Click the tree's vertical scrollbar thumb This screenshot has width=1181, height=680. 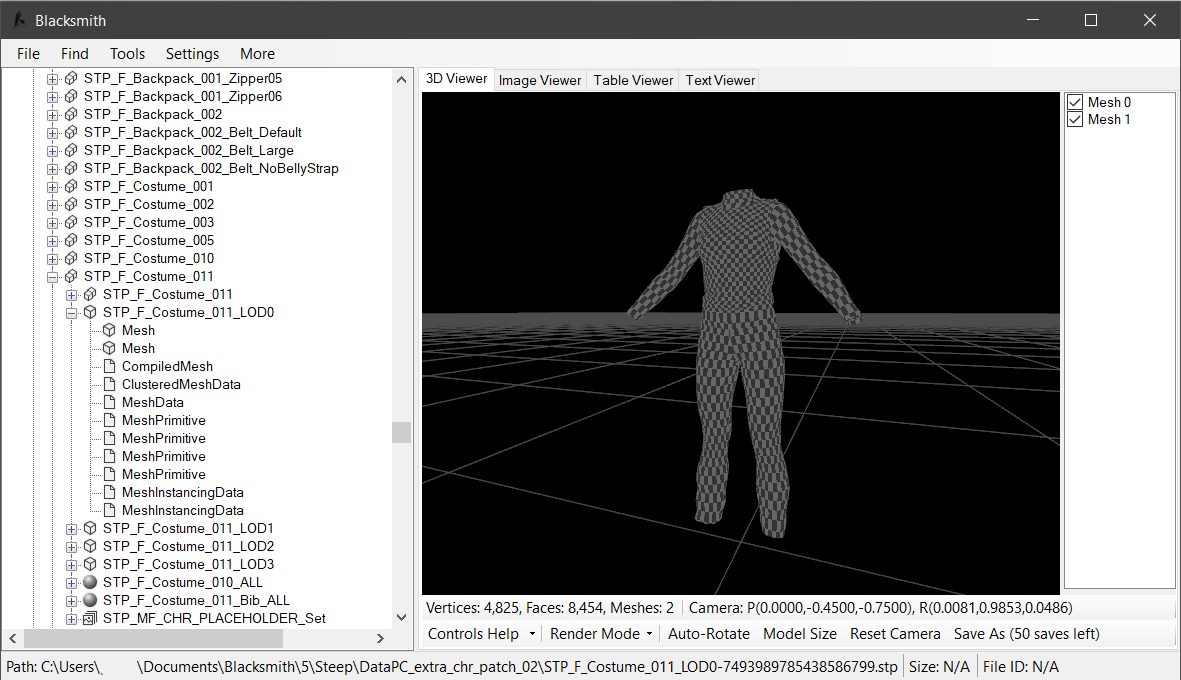coord(401,432)
